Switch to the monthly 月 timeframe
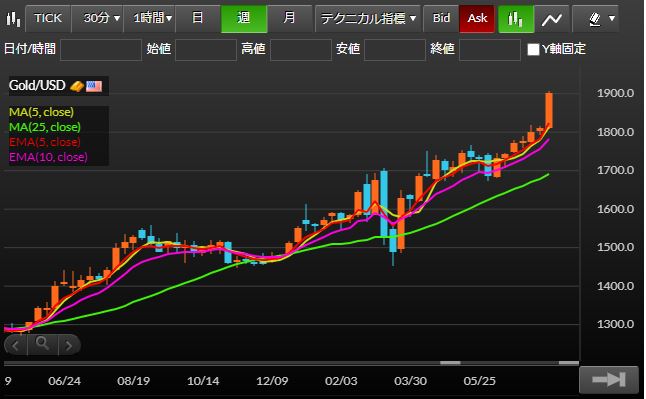 [290, 19]
